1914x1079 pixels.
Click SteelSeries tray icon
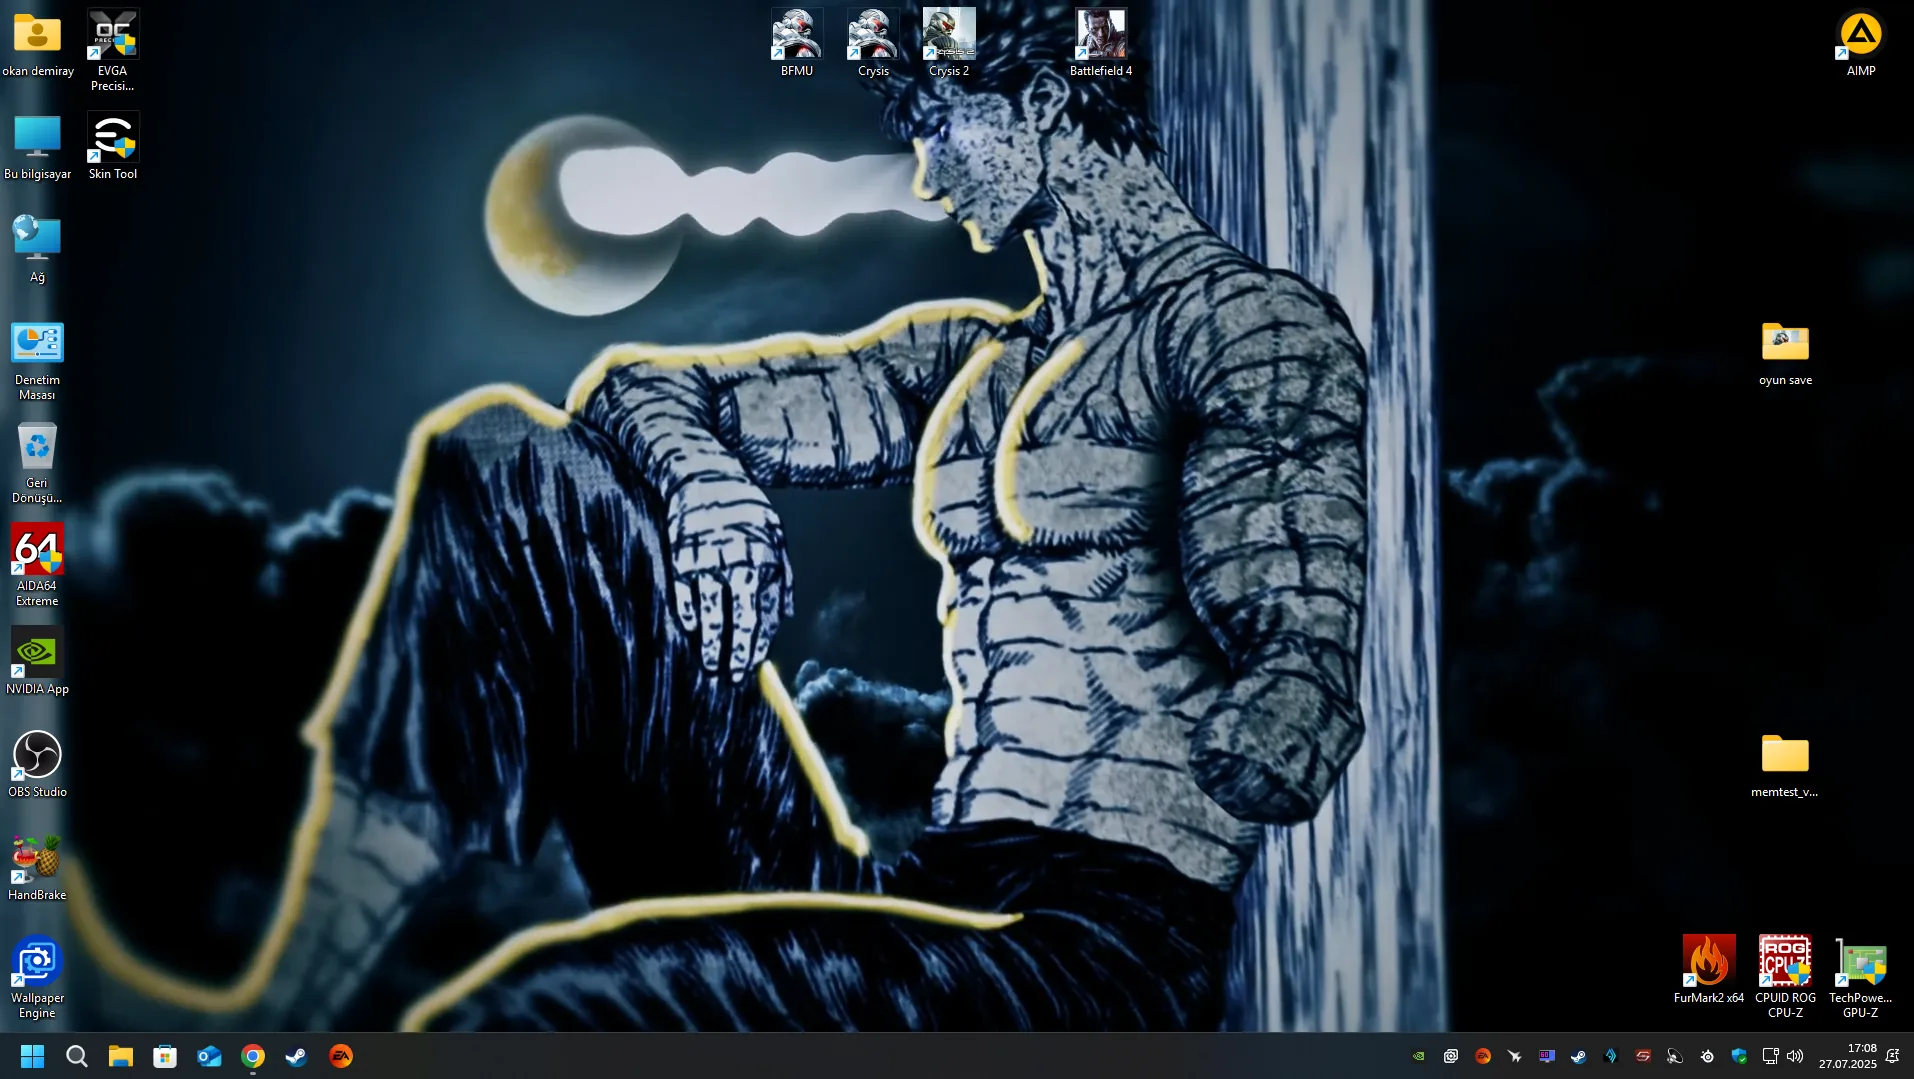click(x=1707, y=1056)
